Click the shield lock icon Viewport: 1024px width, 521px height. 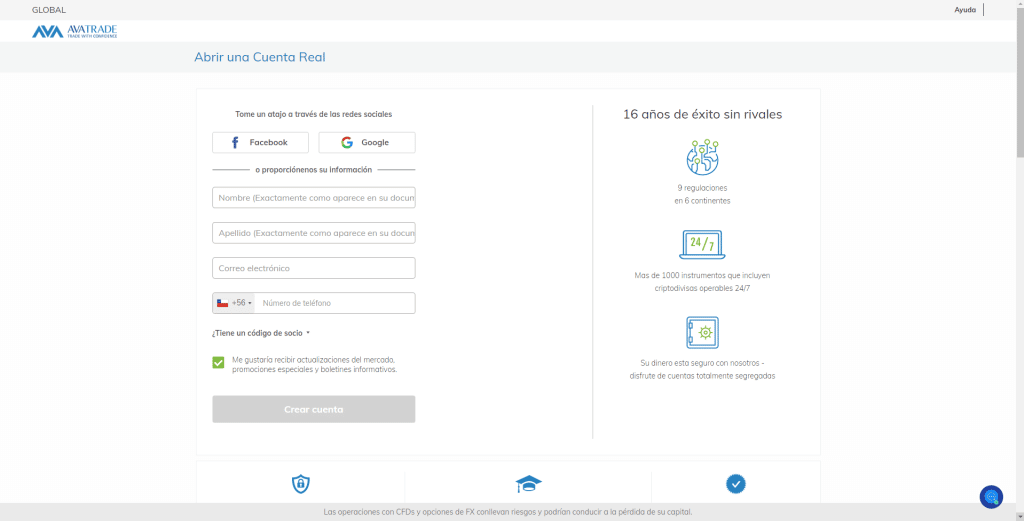(300, 484)
